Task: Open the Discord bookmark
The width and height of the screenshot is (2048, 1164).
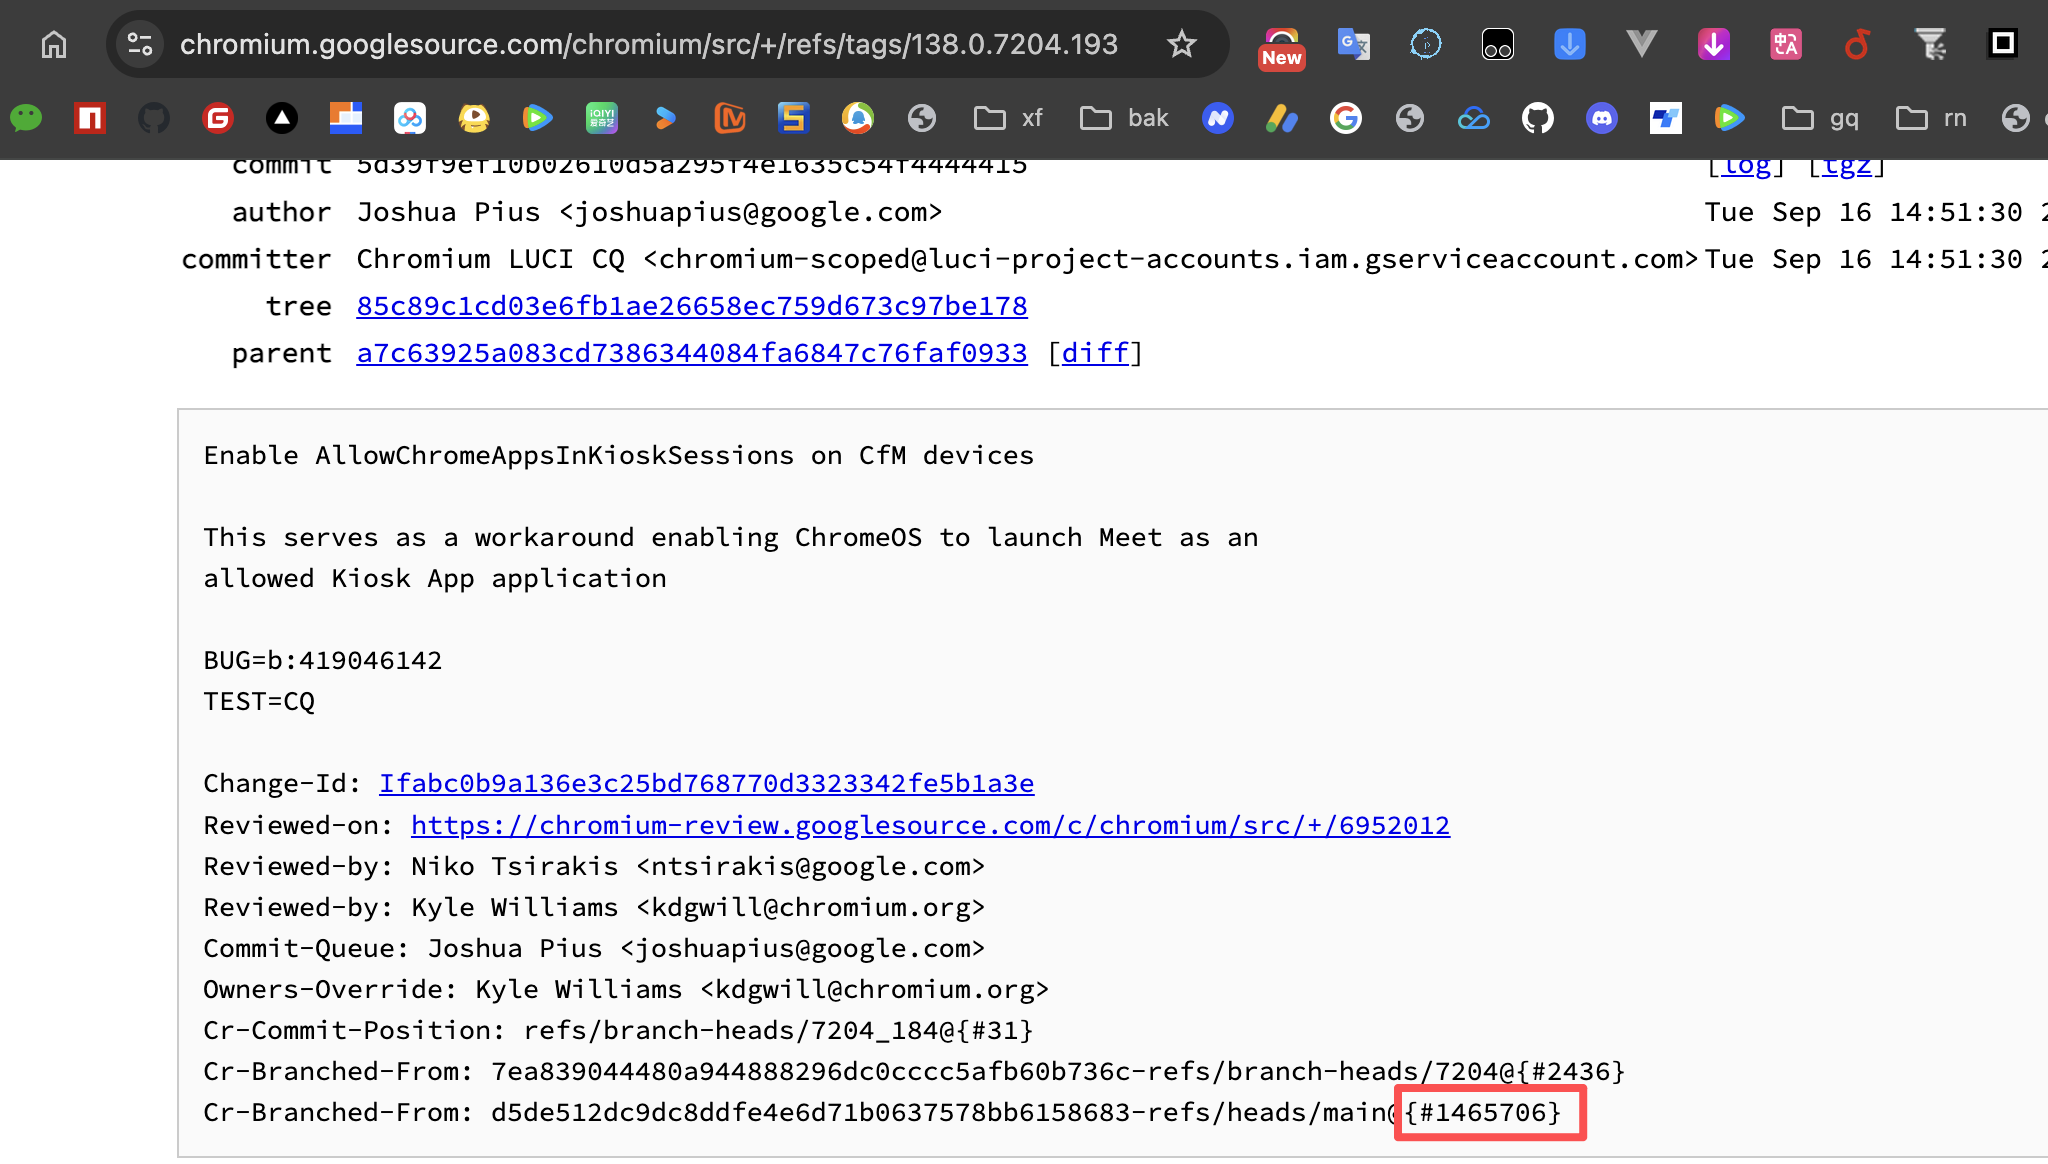Action: point(1602,118)
